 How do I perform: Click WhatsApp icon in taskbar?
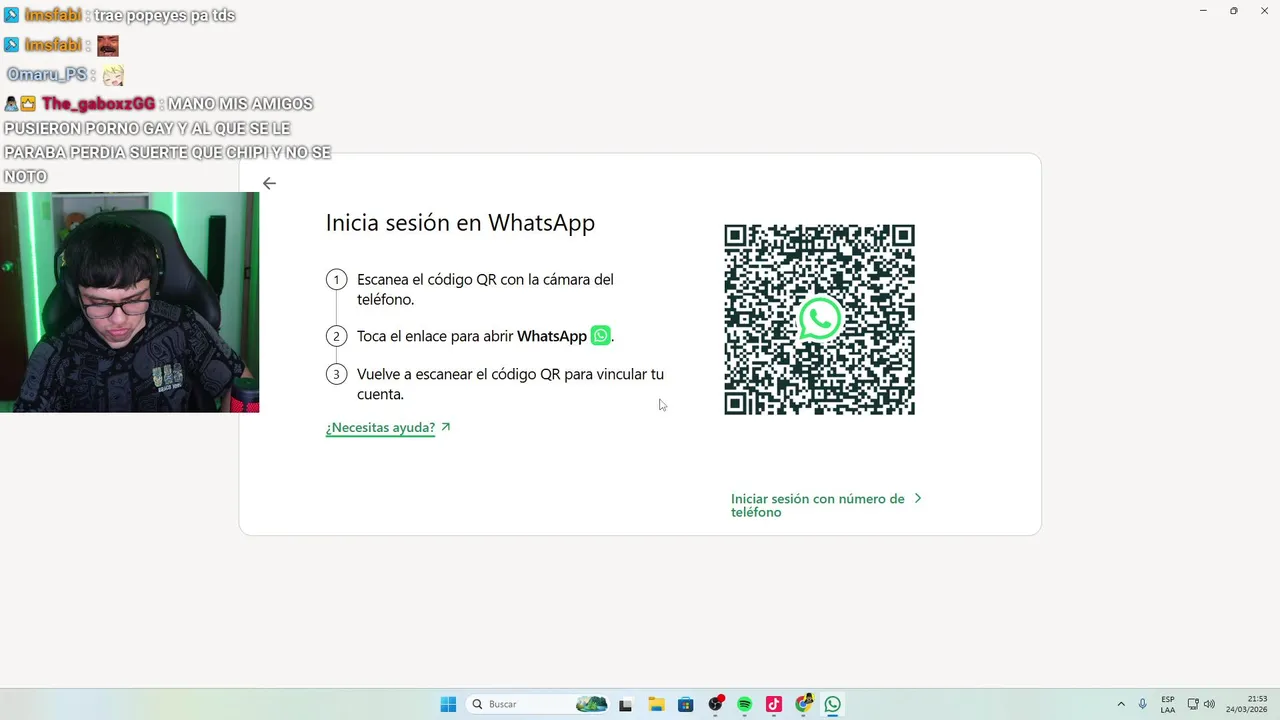coord(832,704)
